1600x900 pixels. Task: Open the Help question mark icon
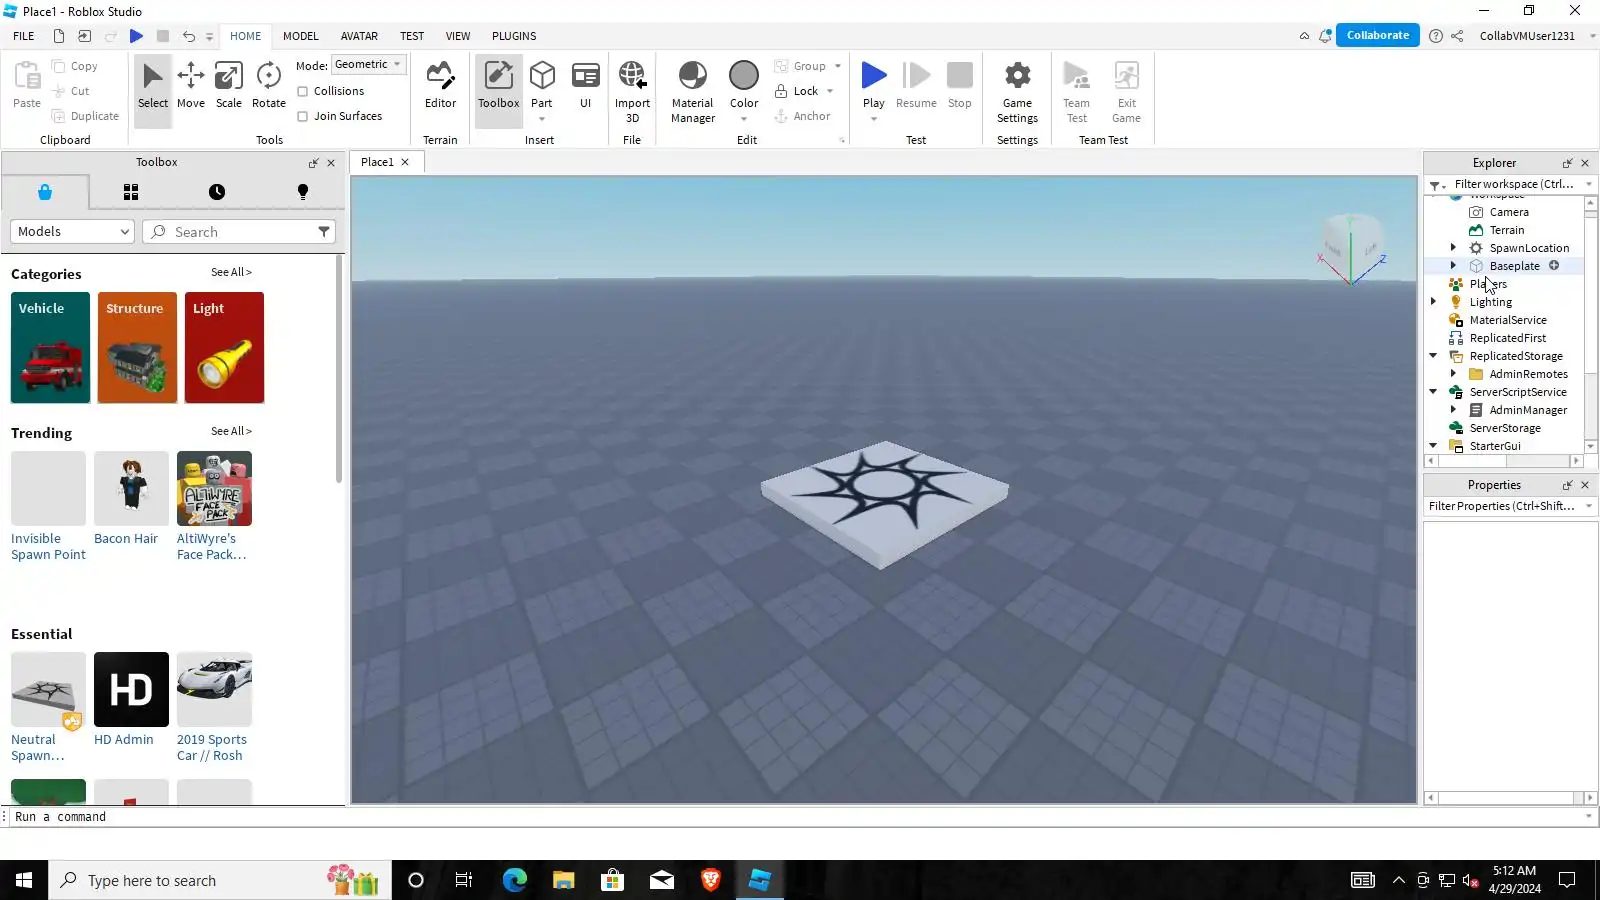(1436, 36)
